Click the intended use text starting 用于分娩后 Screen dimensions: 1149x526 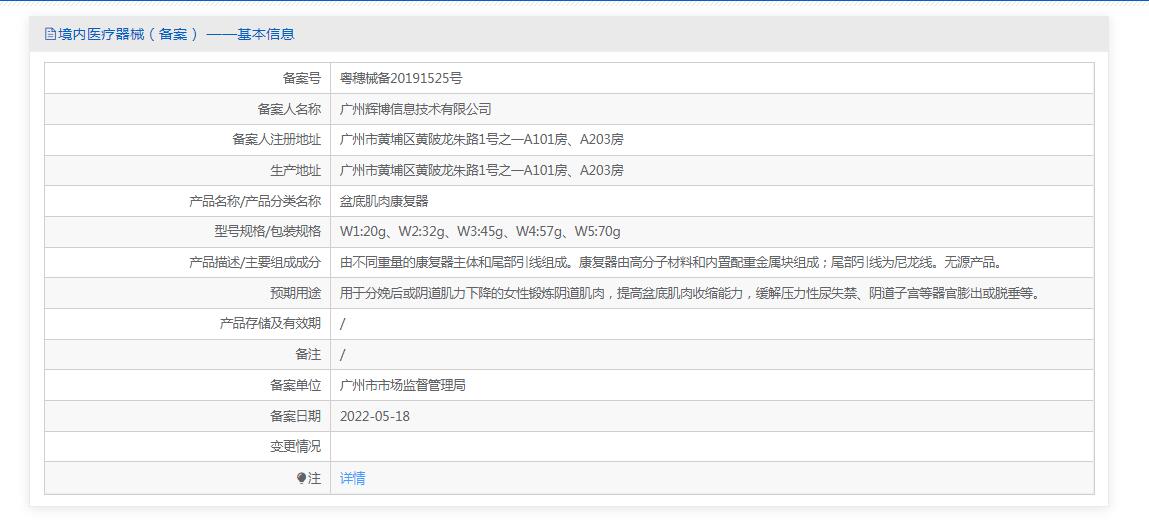pos(690,294)
